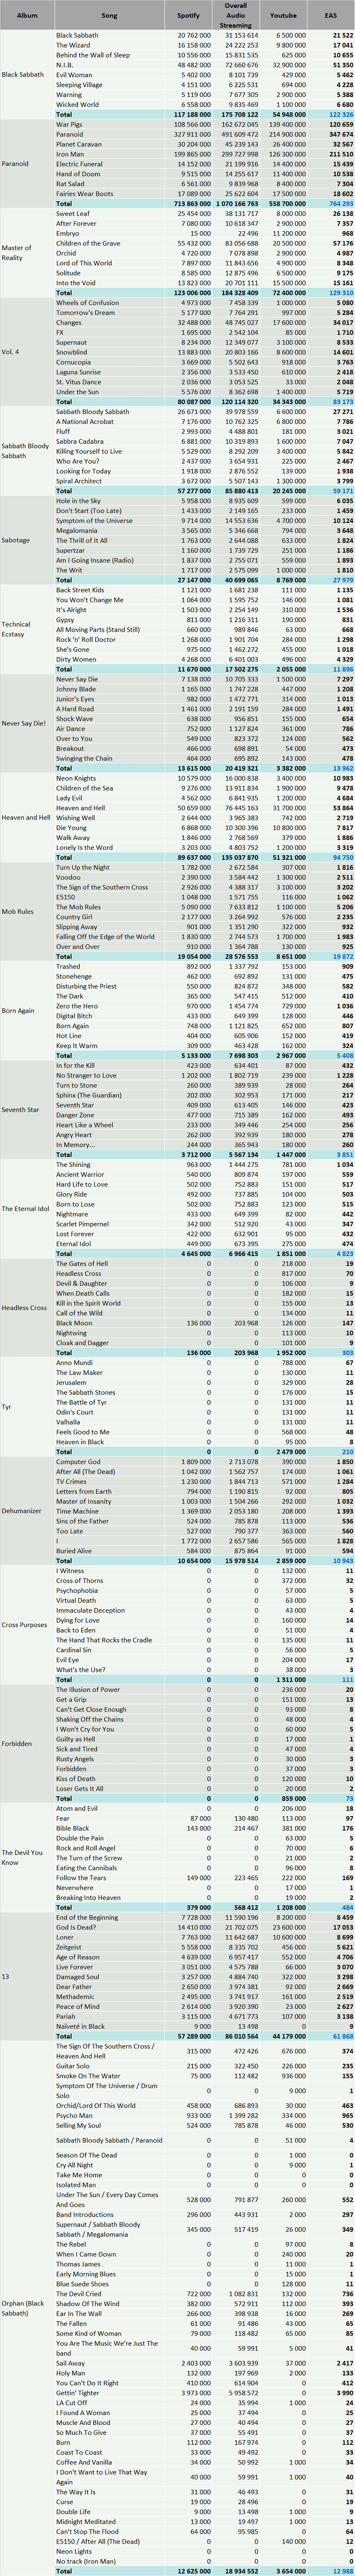Click the song Hole in the Sky
Image resolution: width=355 pixels, height=2576 pixels.
(78, 501)
